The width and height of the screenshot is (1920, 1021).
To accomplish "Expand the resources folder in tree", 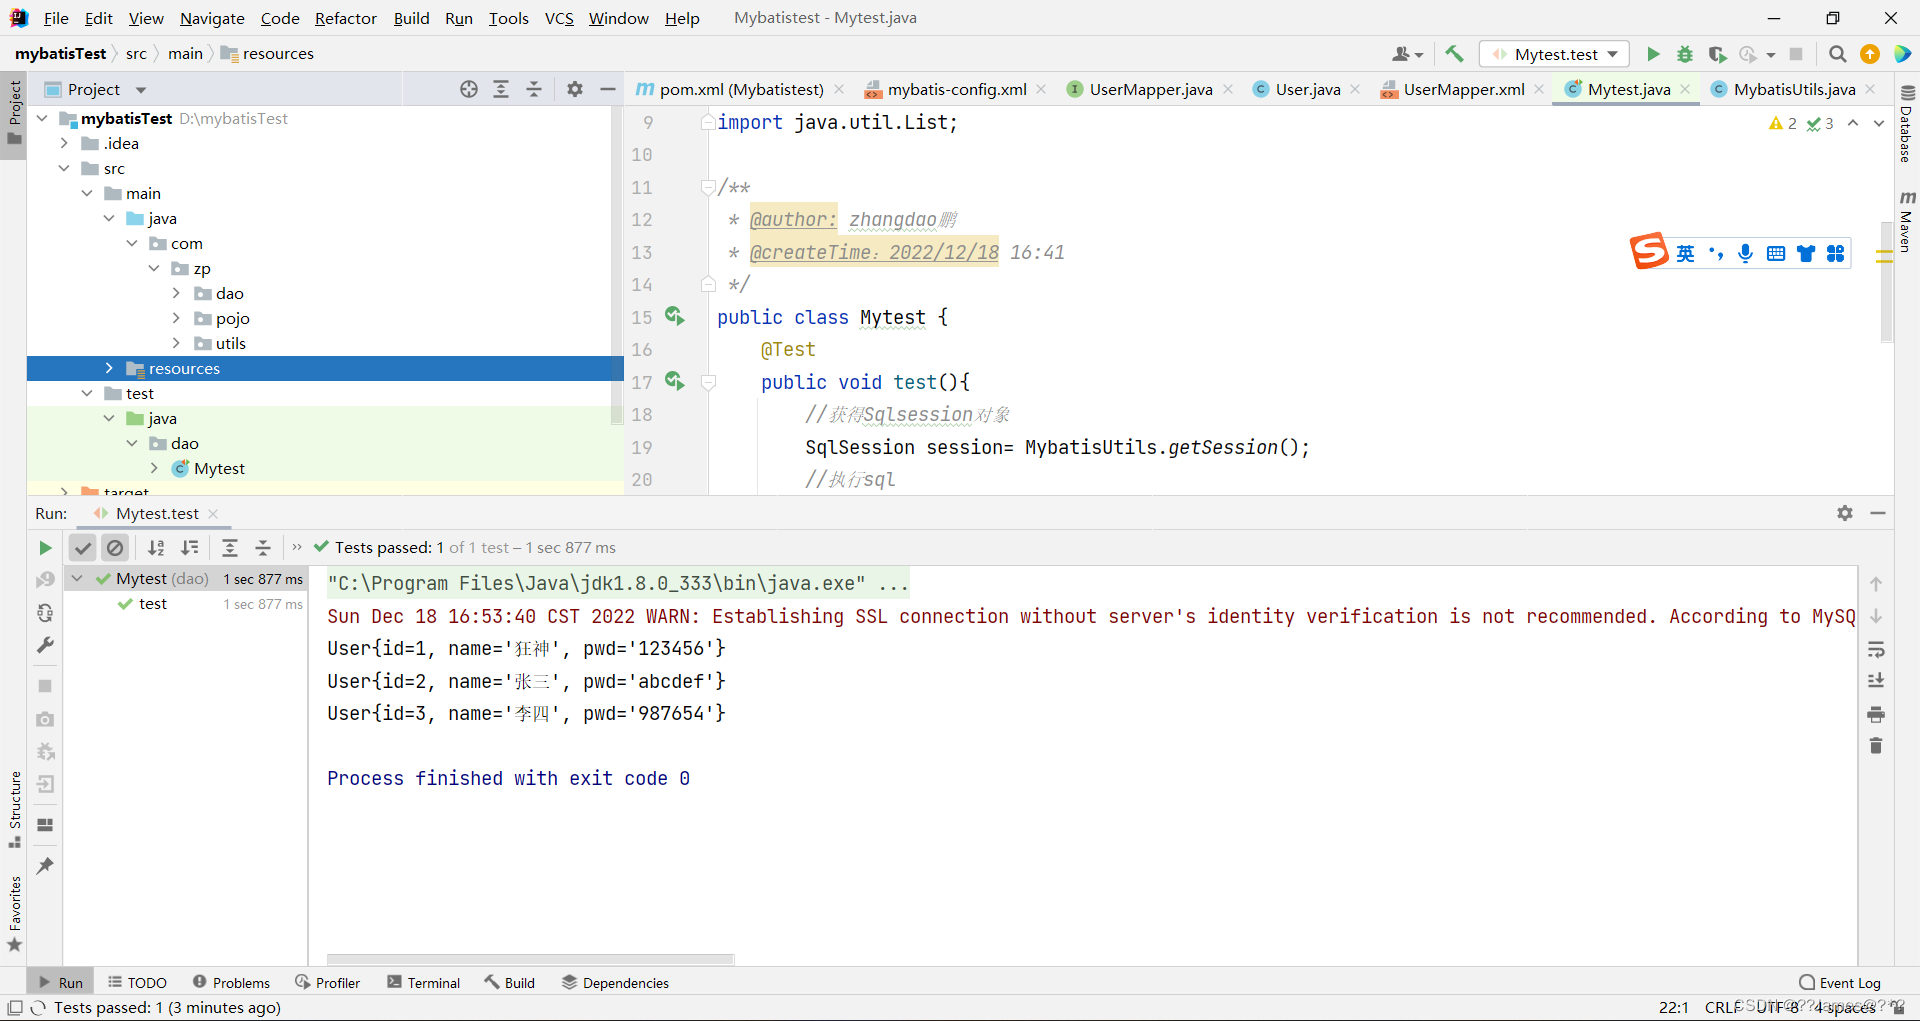I will [x=109, y=368].
